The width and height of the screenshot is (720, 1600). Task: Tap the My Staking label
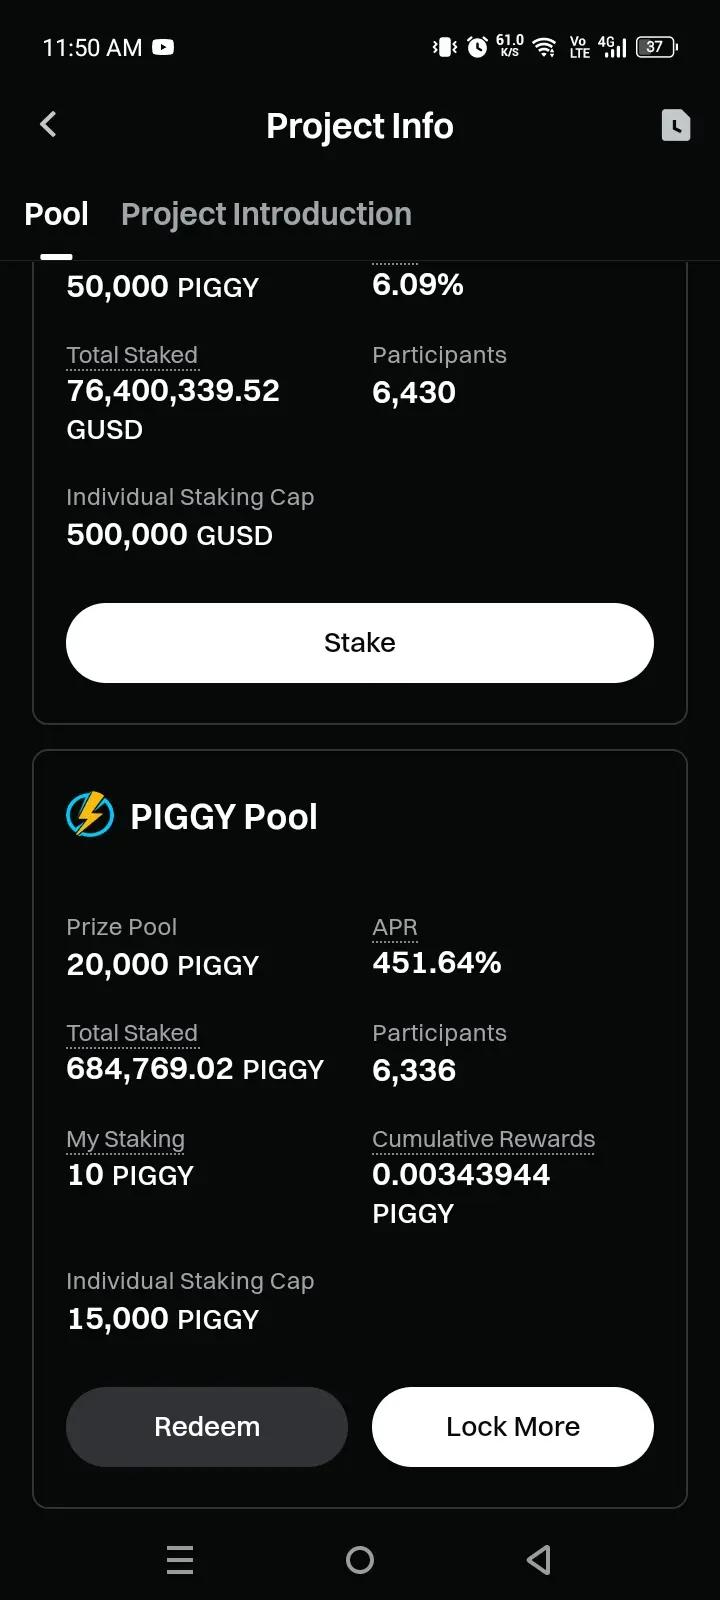[126, 1139]
